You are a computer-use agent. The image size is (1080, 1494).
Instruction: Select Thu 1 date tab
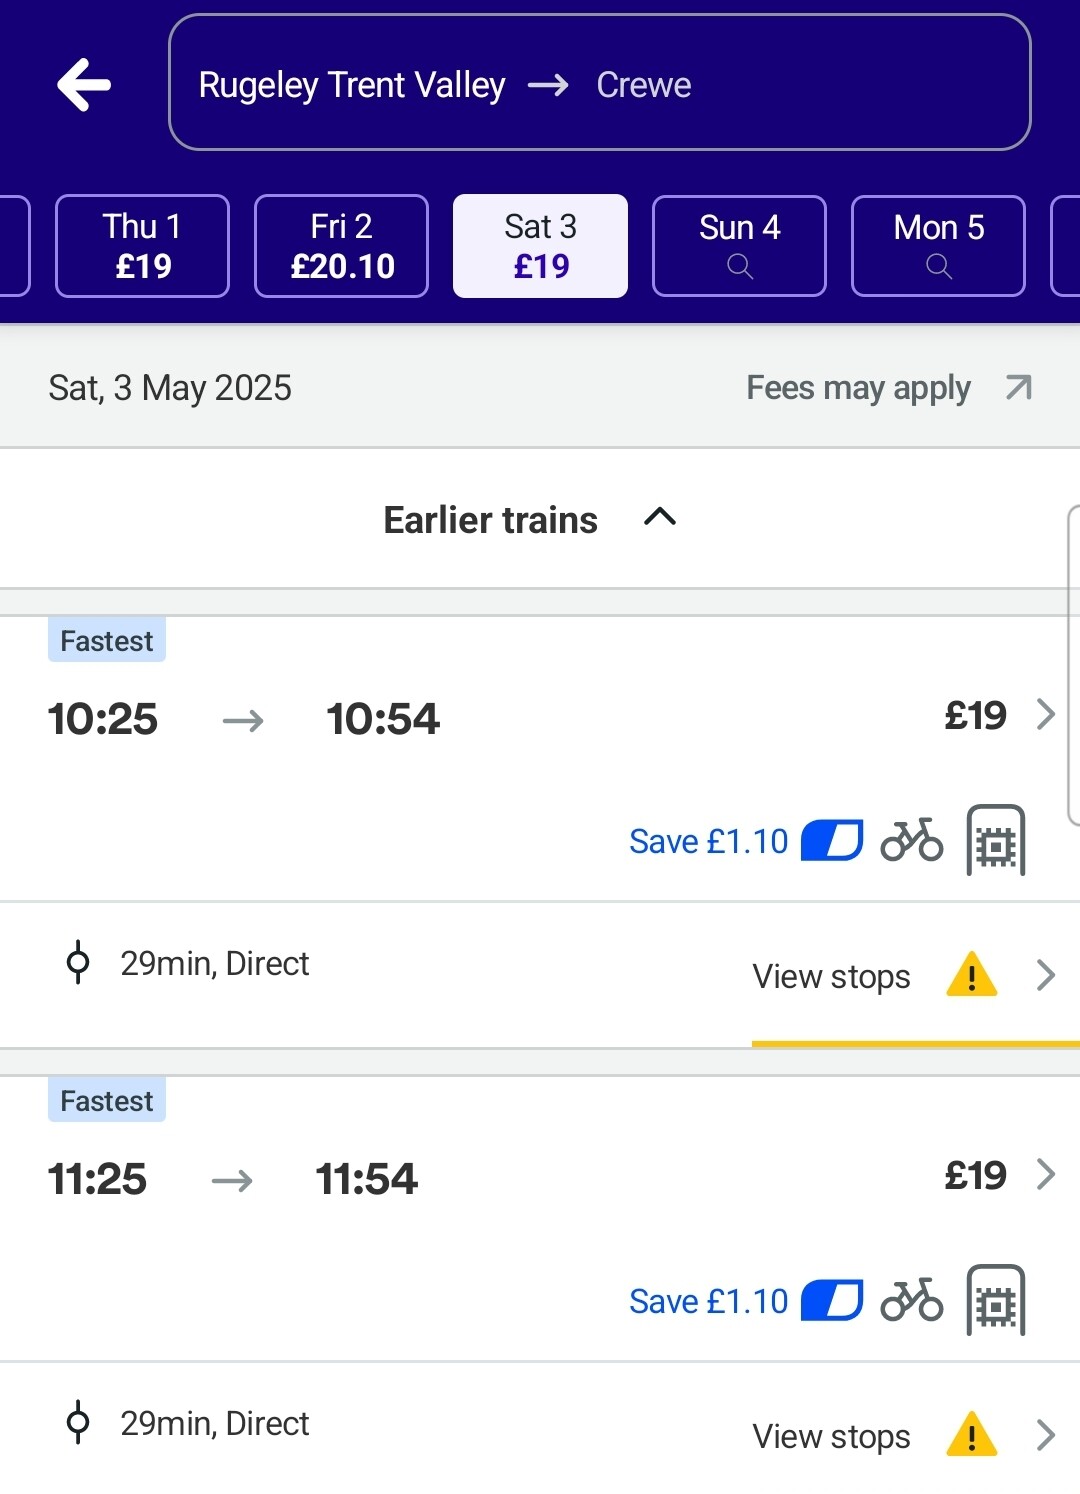[x=142, y=246]
